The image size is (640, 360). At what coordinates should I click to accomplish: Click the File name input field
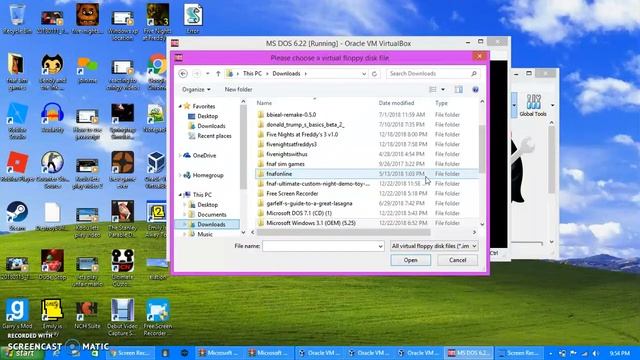coord(323,246)
